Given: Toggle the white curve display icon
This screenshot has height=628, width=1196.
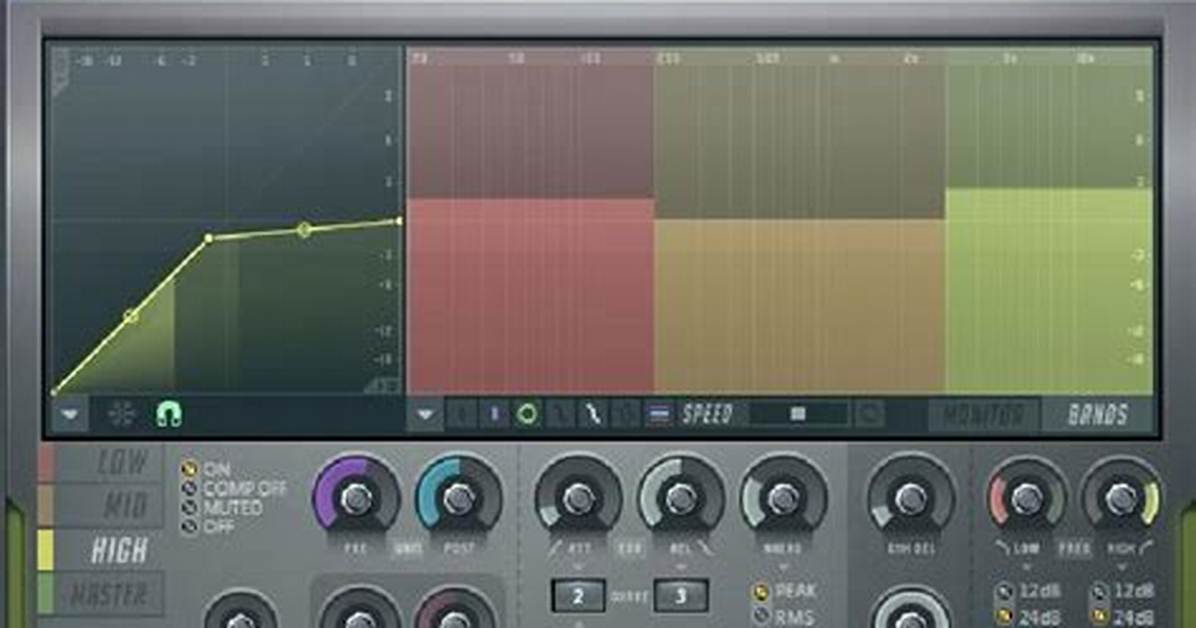Looking at the screenshot, I should (593, 414).
